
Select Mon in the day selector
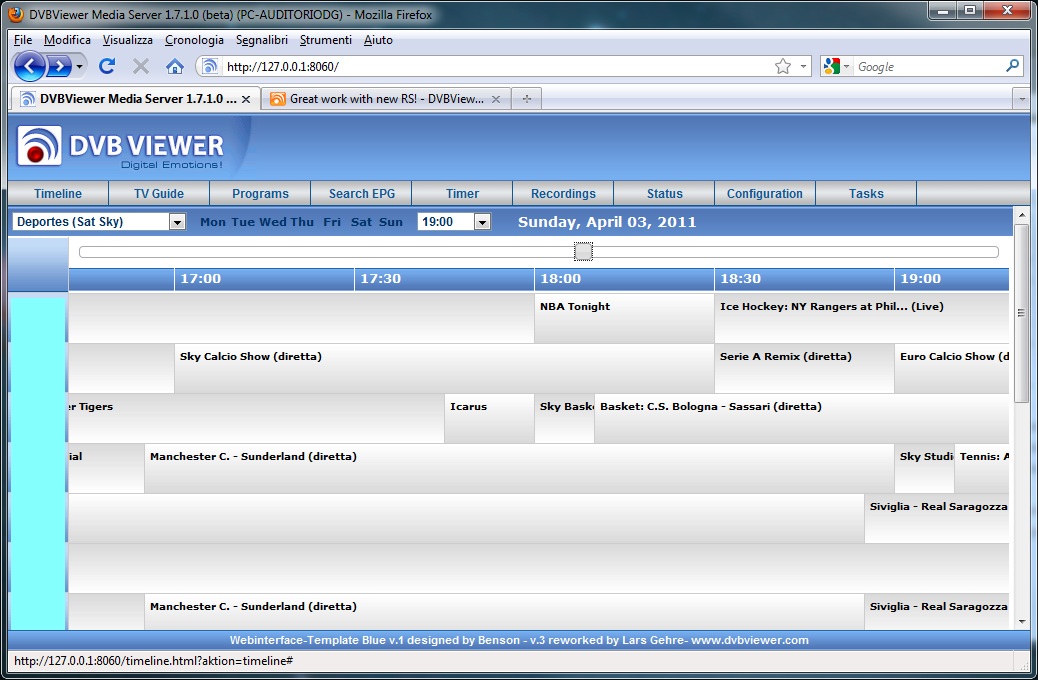[x=212, y=222]
